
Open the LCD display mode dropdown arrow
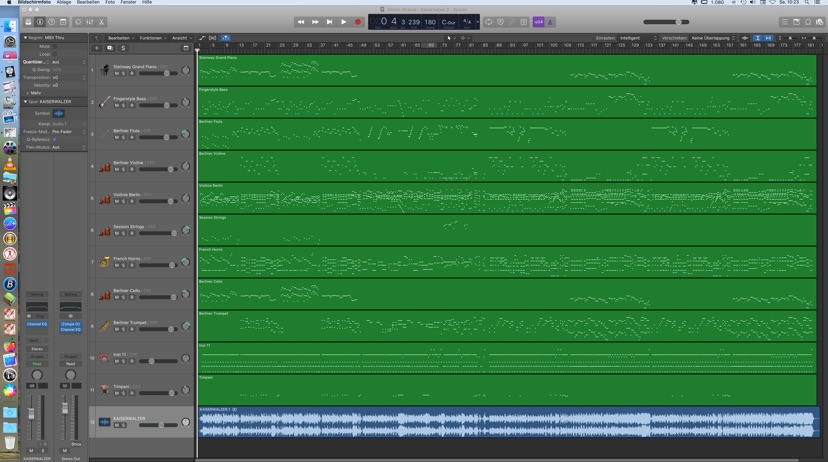pos(477,22)
